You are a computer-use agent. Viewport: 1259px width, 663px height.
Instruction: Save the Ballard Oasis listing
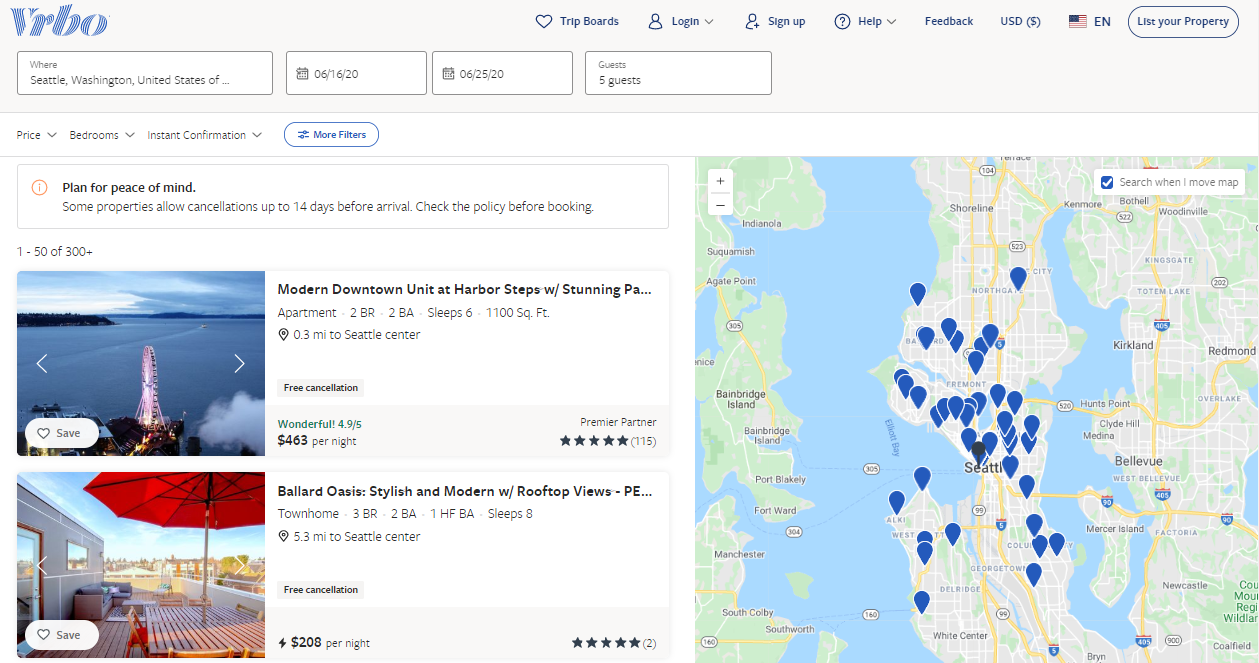coord(61,635)
